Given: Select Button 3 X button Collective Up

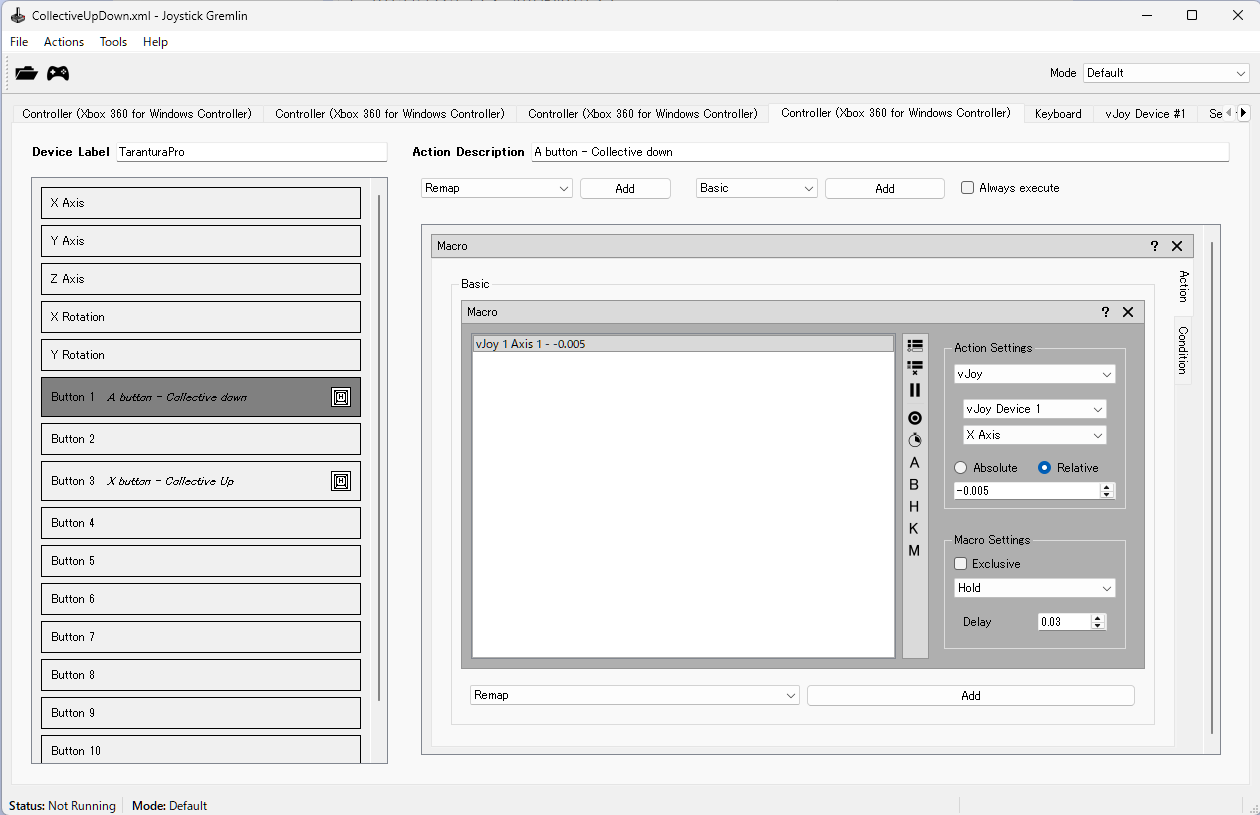Looking at the screenshot, I should [x=200, y=481].
